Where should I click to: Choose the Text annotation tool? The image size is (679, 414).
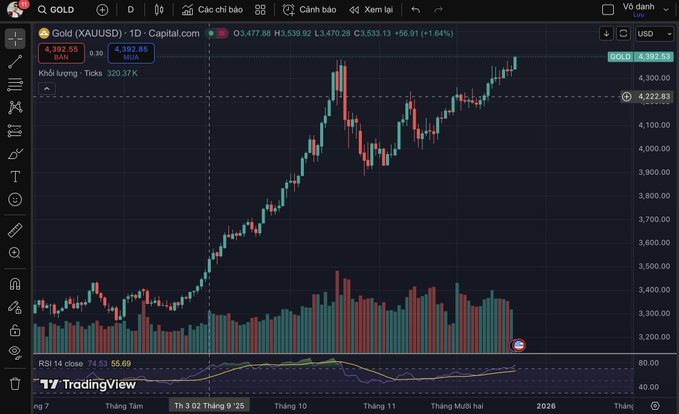(15, 176)
